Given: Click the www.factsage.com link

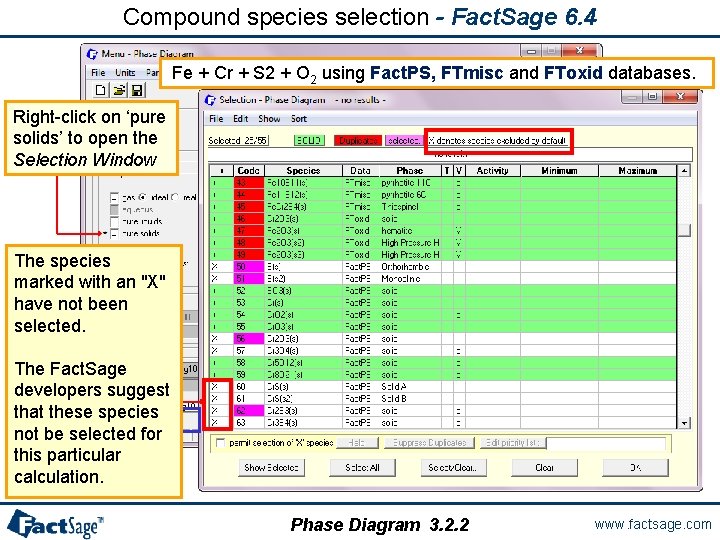Looking at the screenshot, I should (x=652, y=524).
